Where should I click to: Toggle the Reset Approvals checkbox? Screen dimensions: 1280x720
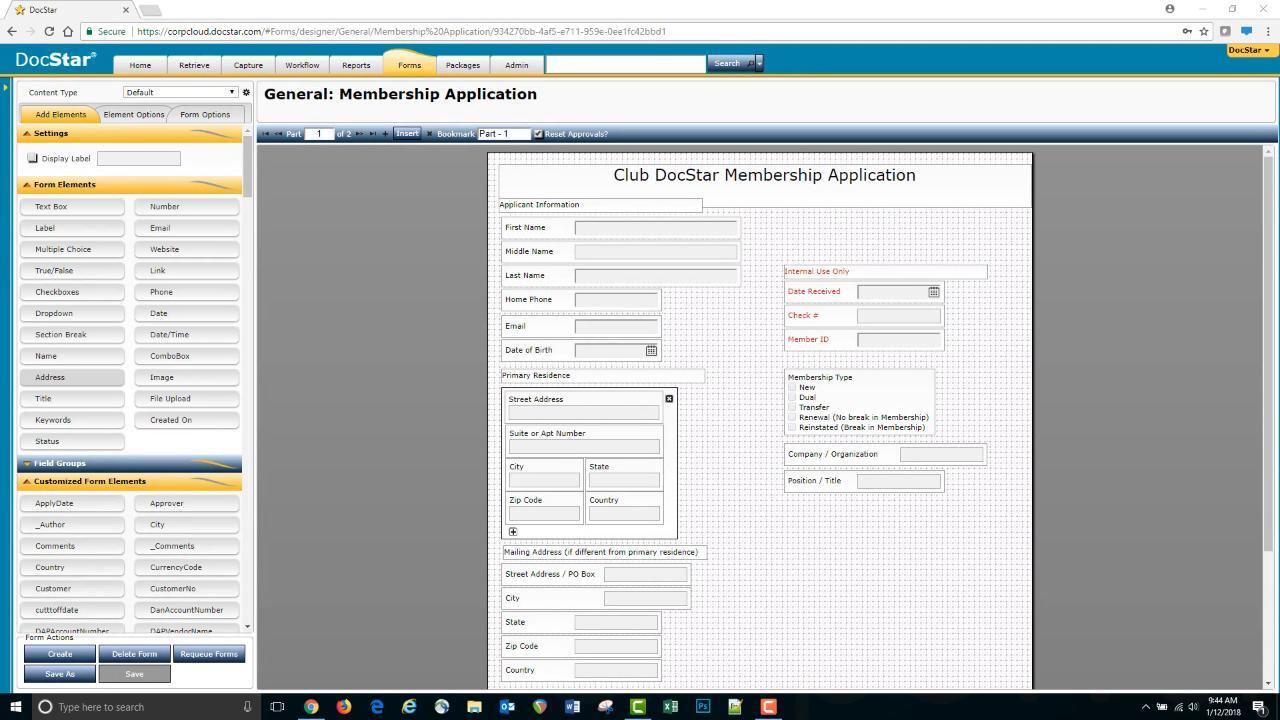538,134
